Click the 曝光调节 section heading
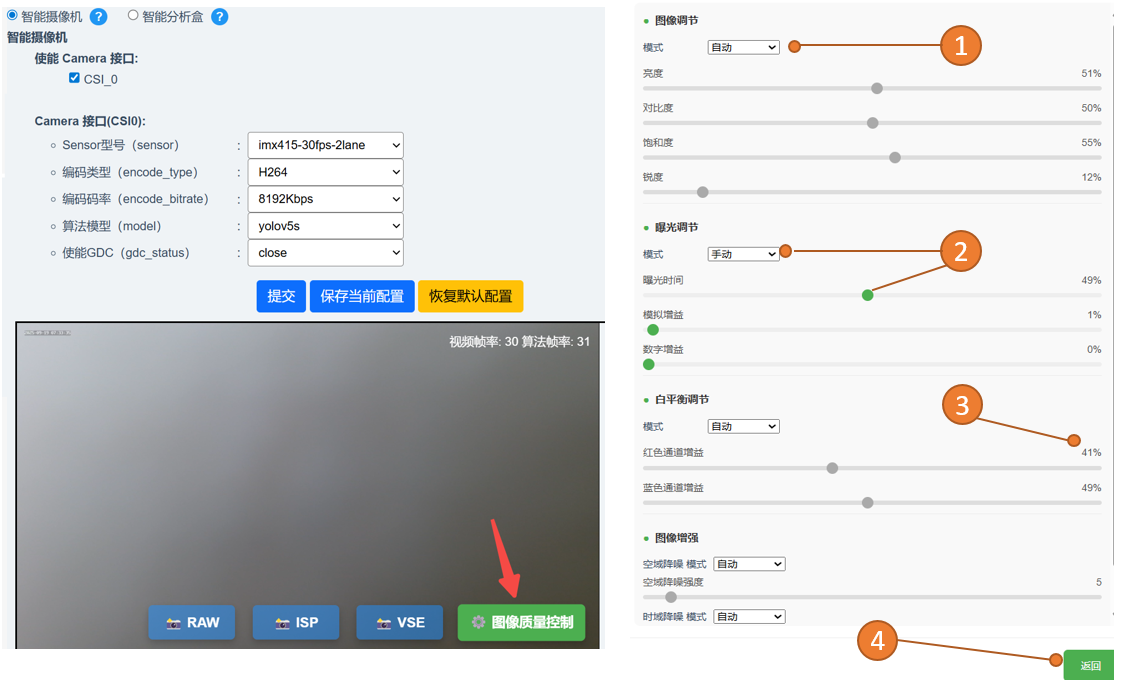Viewport: 1127px width, 690px height. point(676,227)
